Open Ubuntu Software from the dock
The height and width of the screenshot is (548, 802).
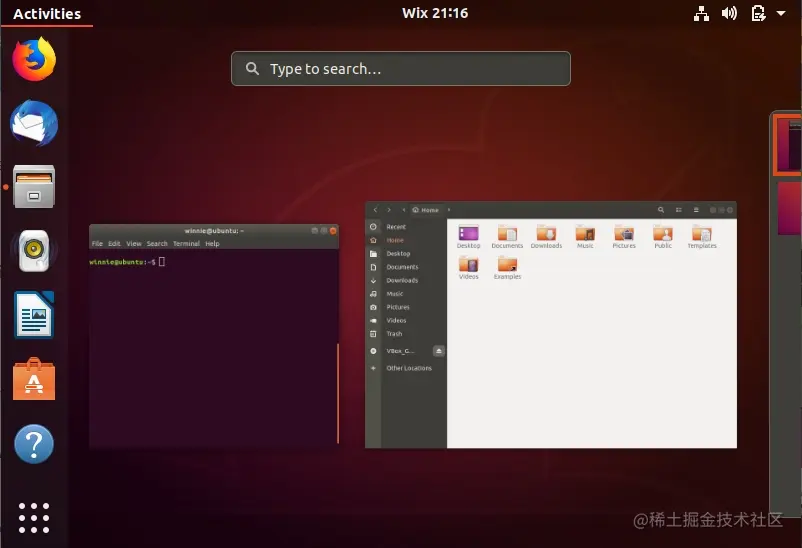(x=34, y=379)
